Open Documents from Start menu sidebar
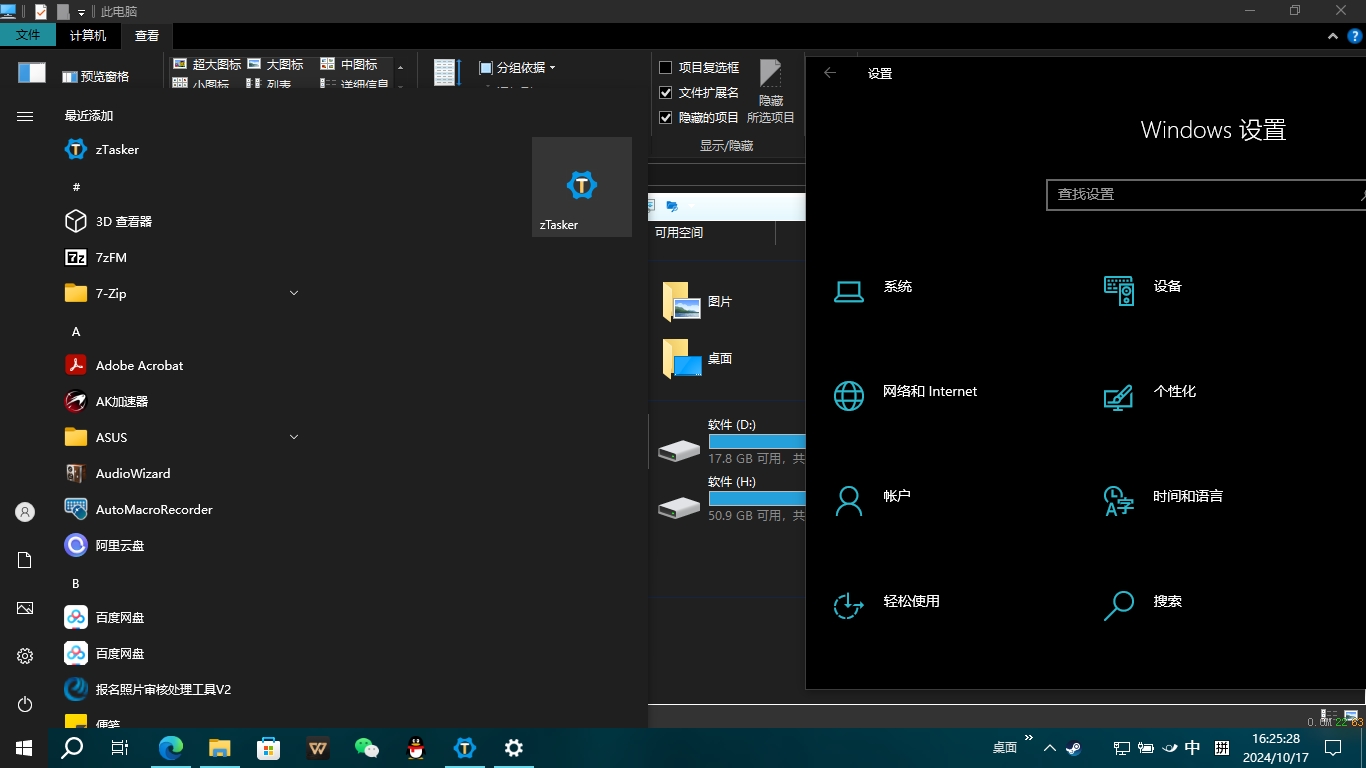 pos(25,560)
